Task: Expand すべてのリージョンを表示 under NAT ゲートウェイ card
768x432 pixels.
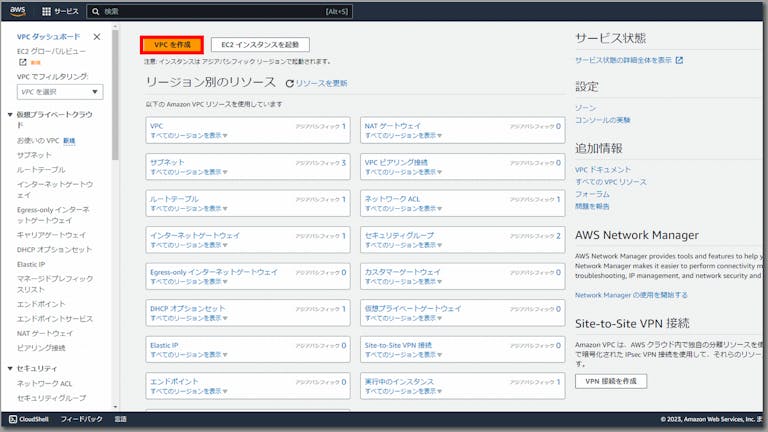Action: [403, 136]
